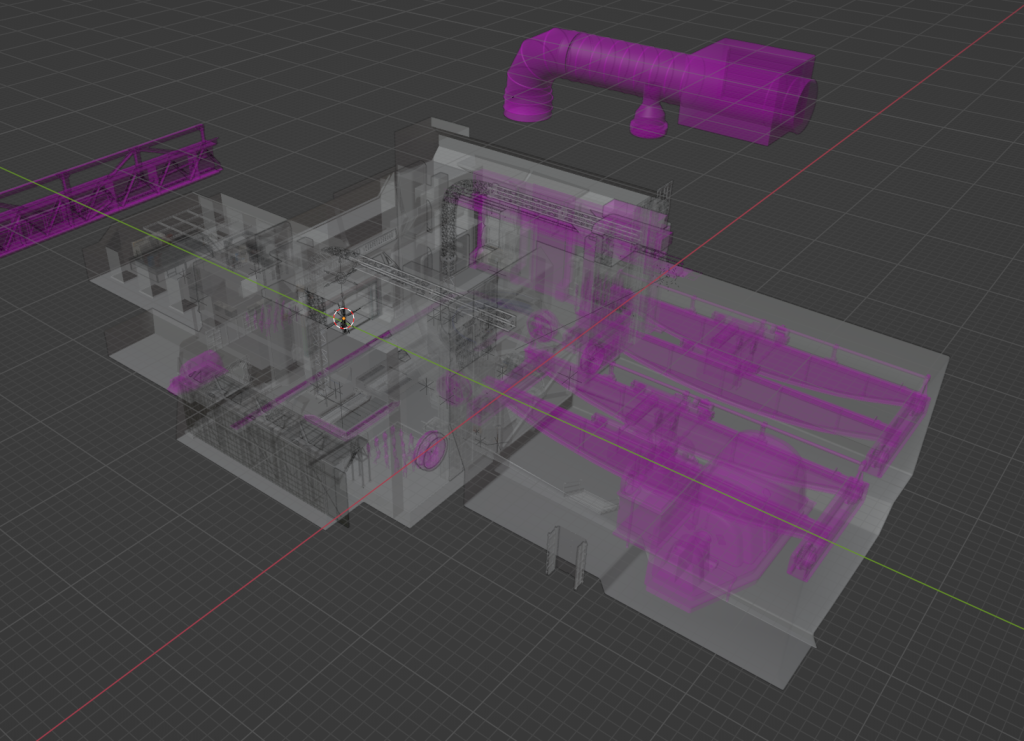The image size is (1024, 741).
Task: Select the magenta circular disc on wall
Action: (432, 450)
